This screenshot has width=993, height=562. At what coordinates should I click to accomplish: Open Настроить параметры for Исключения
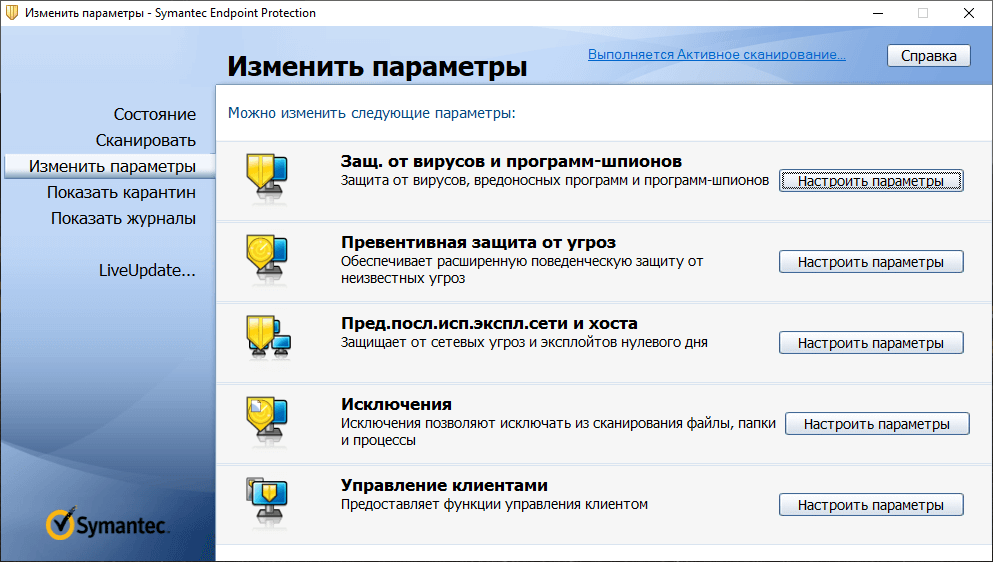click(x=877, y=424)
